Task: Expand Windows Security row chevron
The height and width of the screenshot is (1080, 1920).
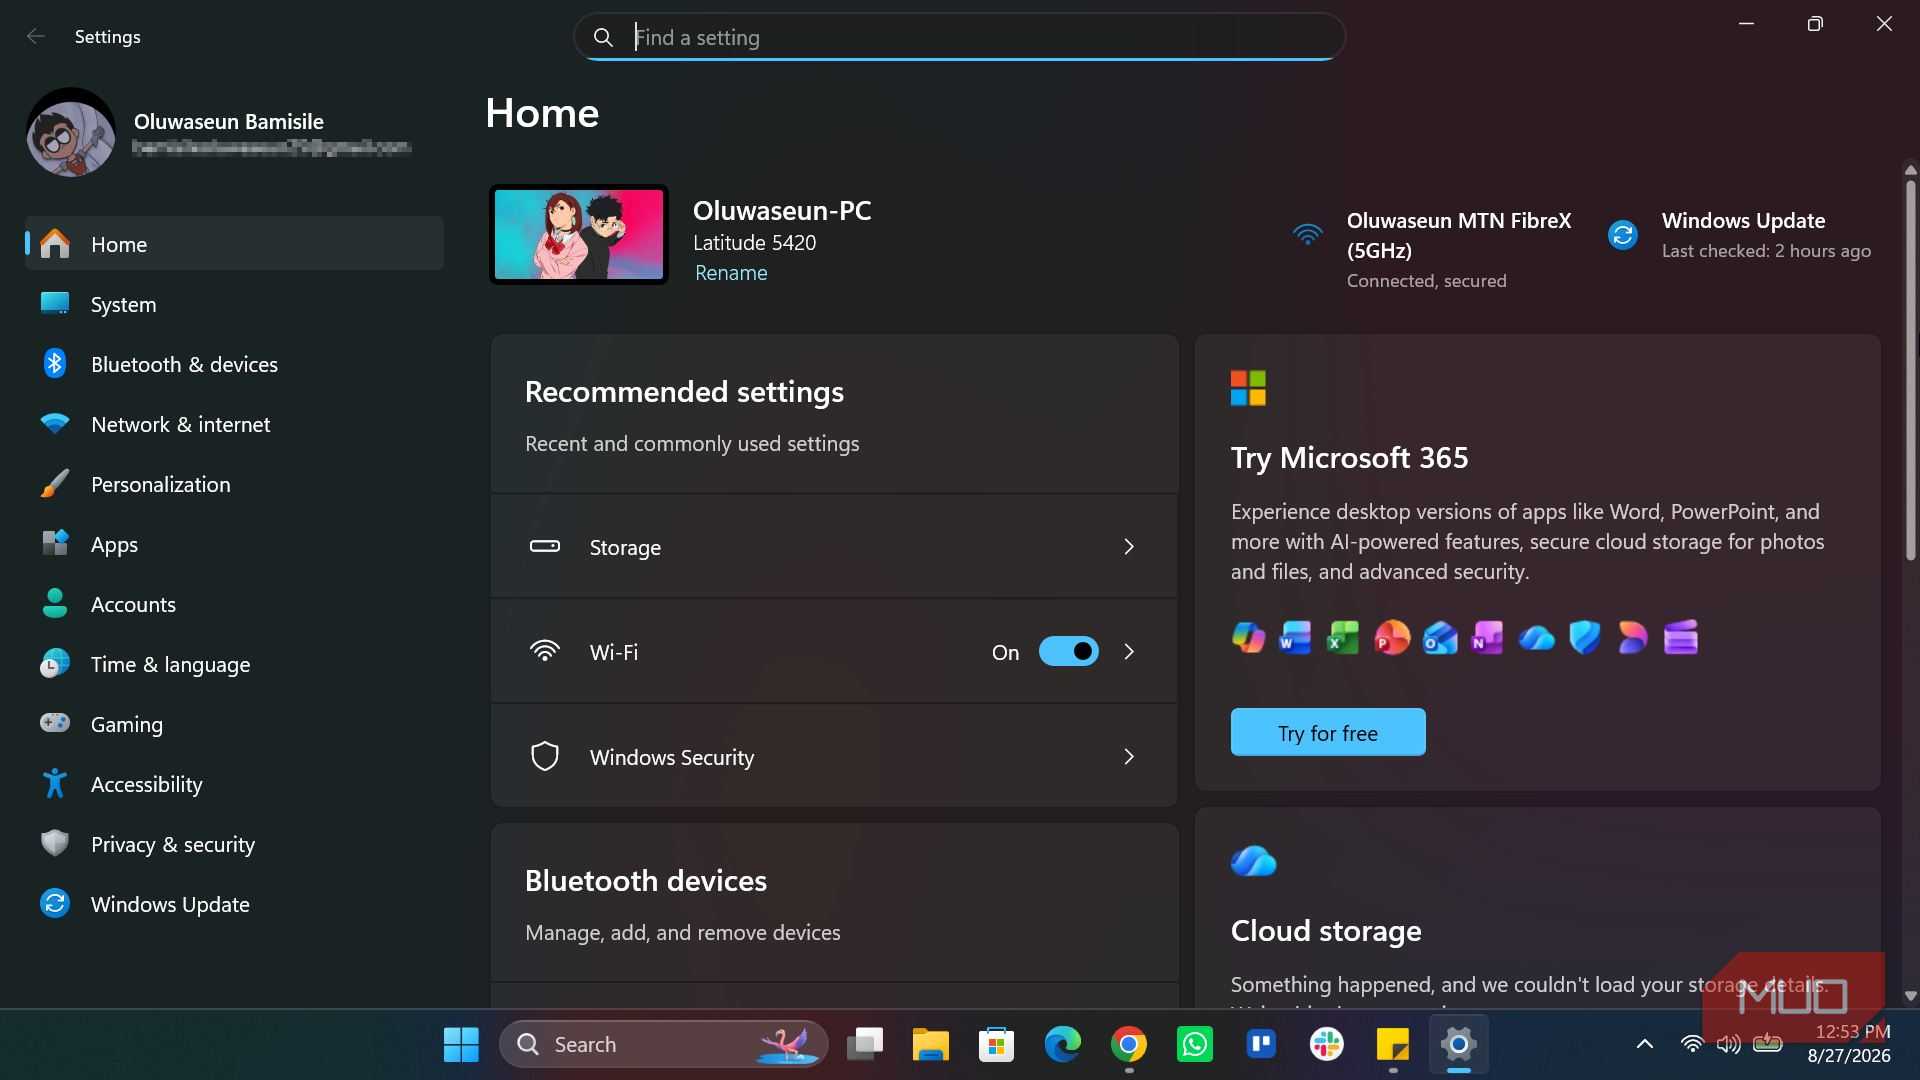Action: (x=1129, y=757)
